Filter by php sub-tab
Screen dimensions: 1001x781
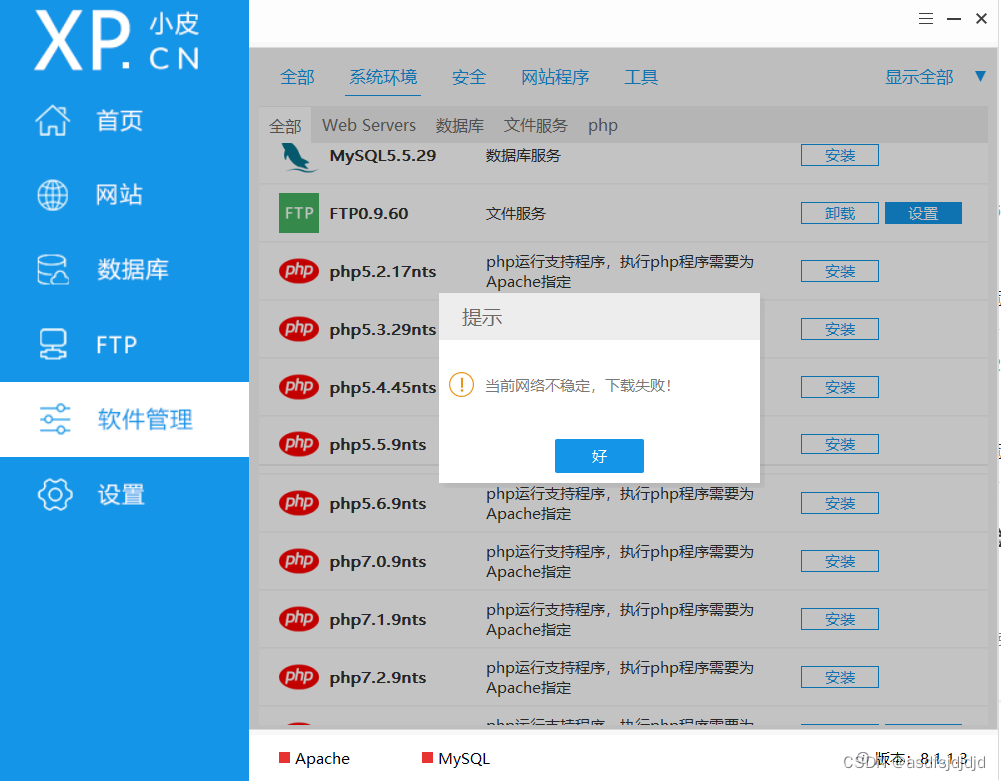(603, 125)
